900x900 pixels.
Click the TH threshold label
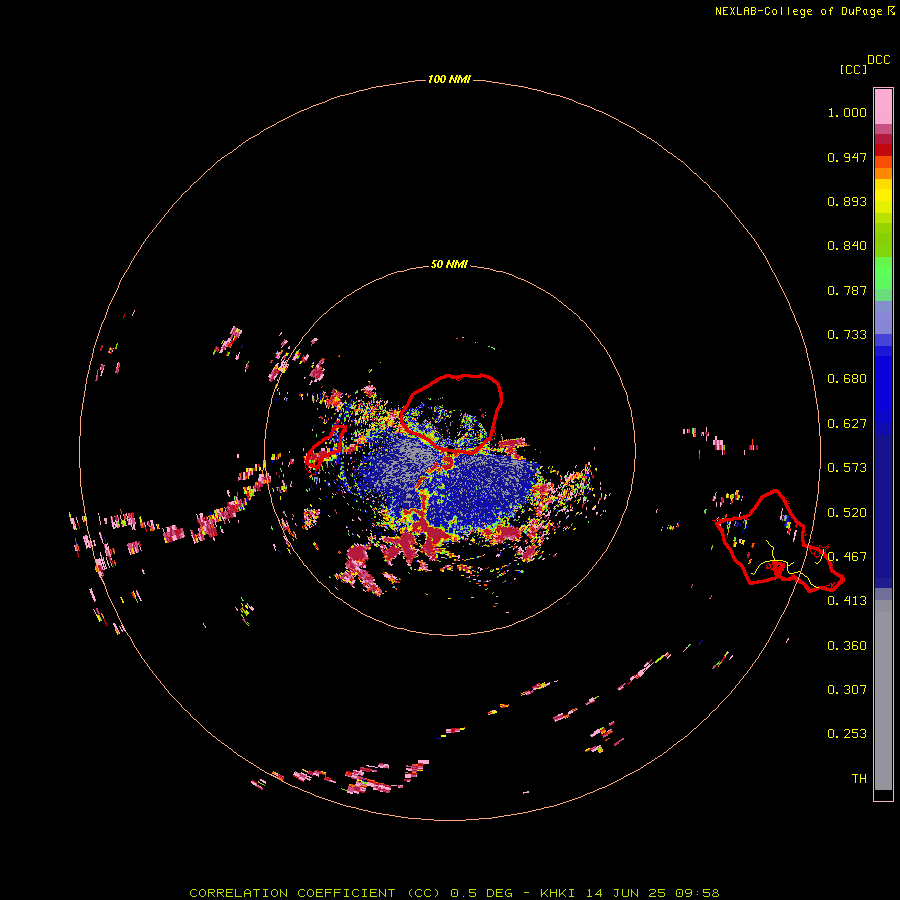click(x=859, y=779)
